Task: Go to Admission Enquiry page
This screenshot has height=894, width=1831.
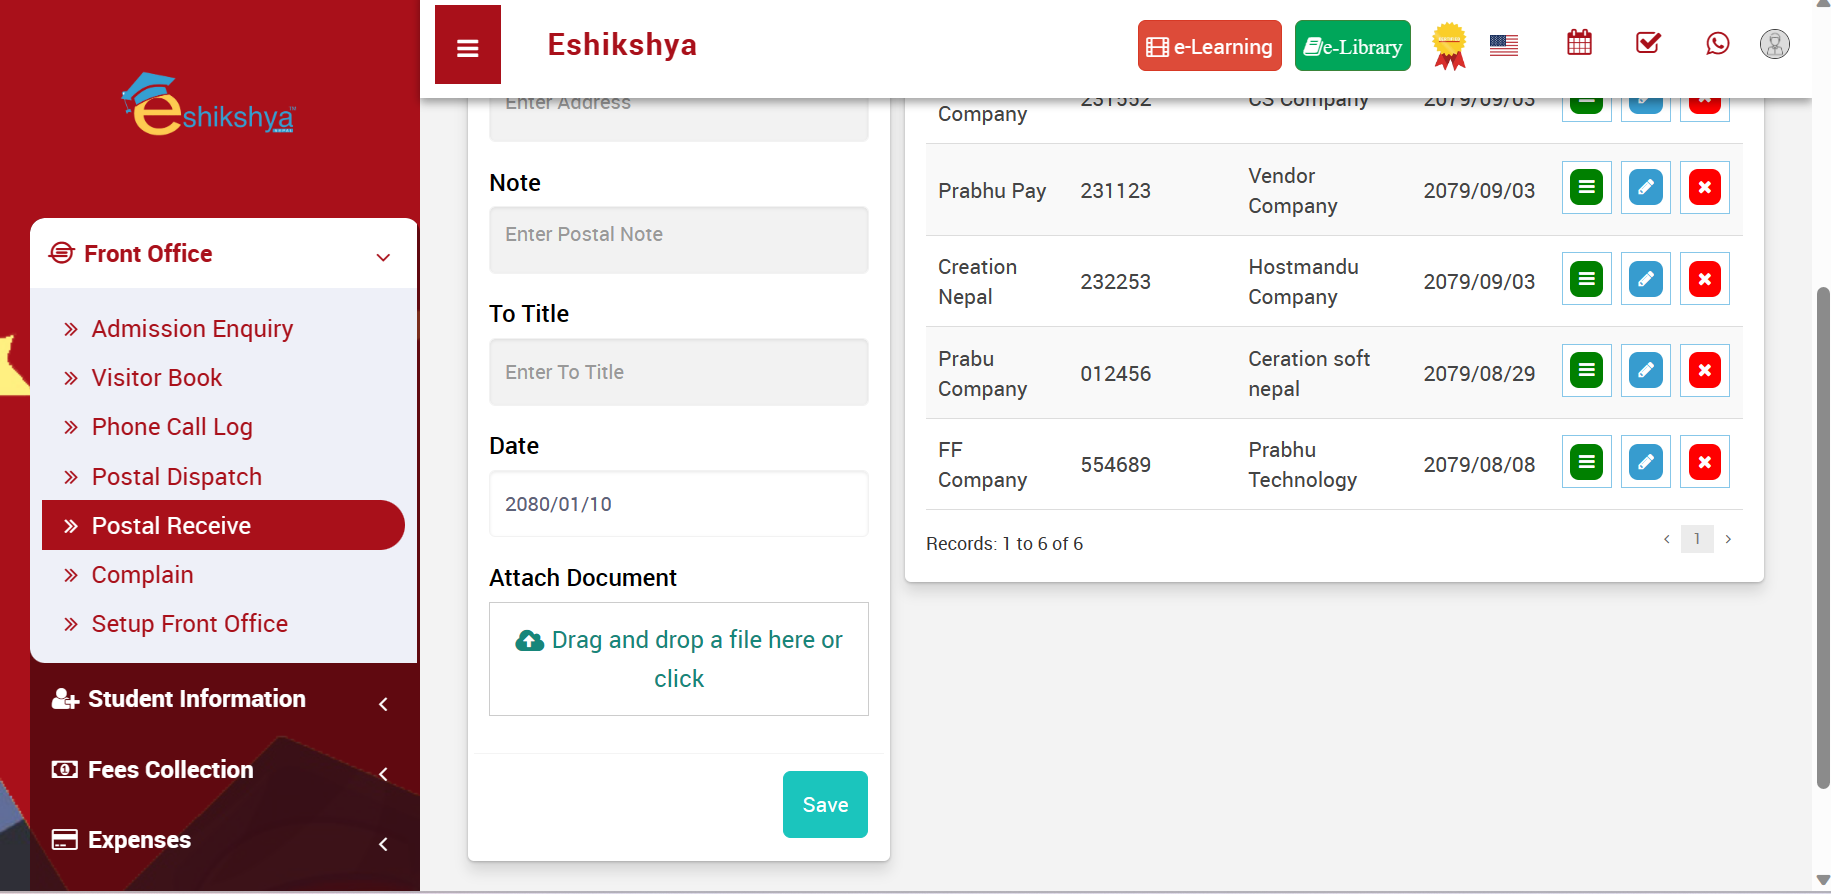Action: pyautogui.click(x=192, y=329)
